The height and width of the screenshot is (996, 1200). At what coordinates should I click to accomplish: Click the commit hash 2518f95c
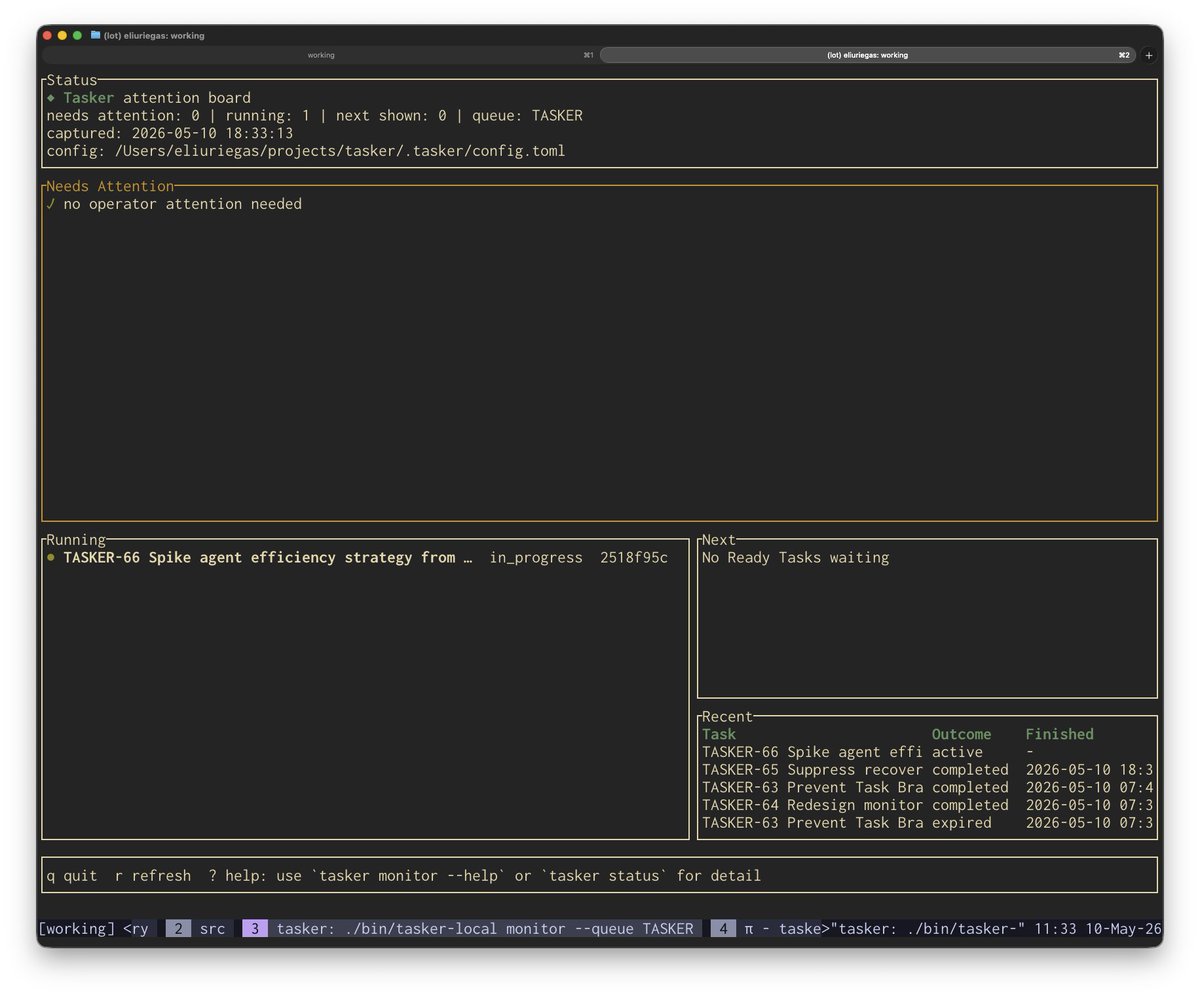(x=634, y=558)
